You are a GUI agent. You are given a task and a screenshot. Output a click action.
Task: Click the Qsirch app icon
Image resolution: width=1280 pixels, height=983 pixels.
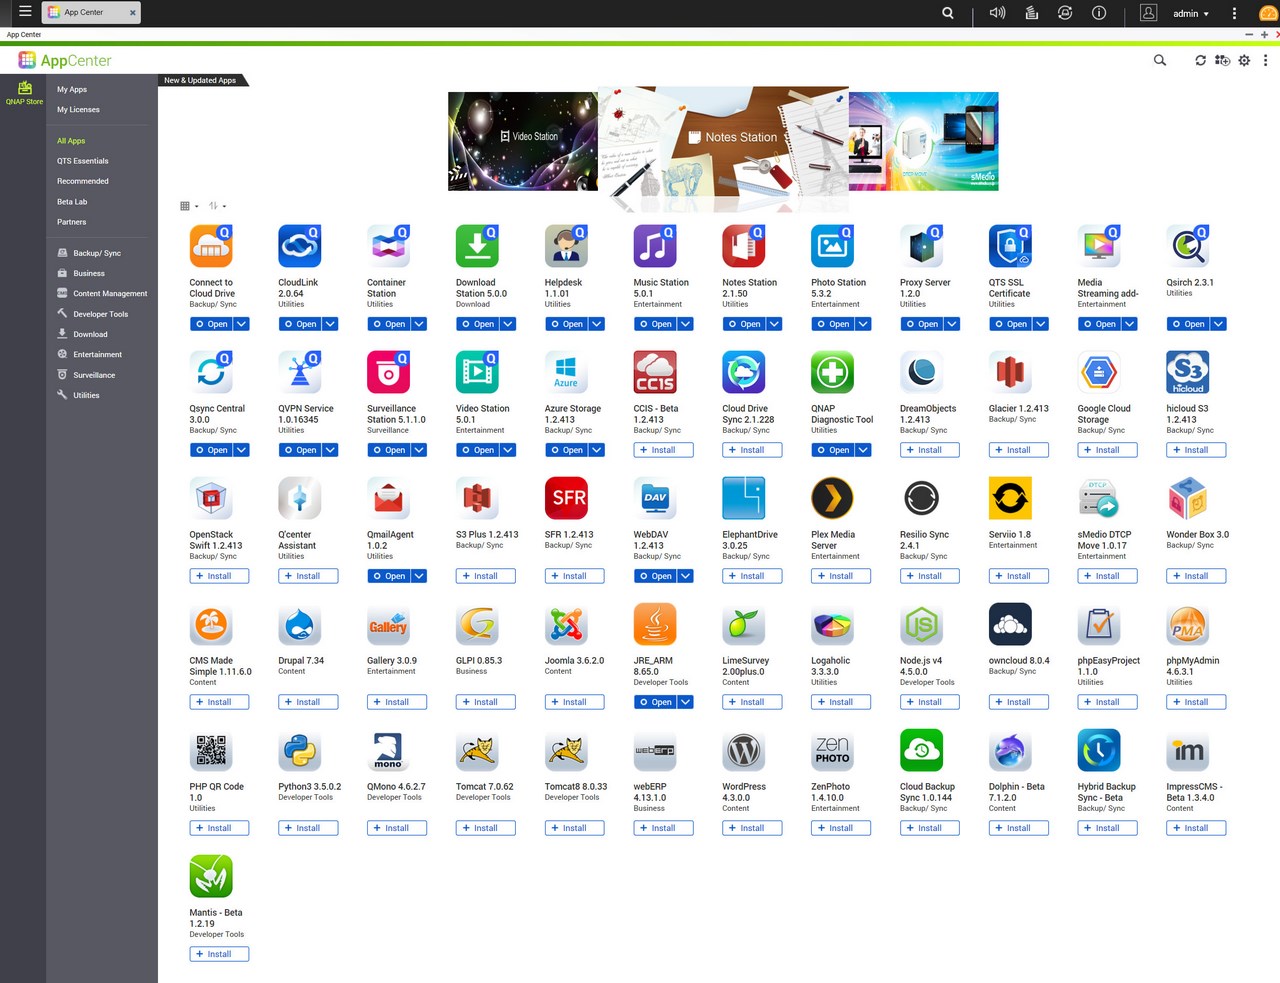tap(1188, 246)
